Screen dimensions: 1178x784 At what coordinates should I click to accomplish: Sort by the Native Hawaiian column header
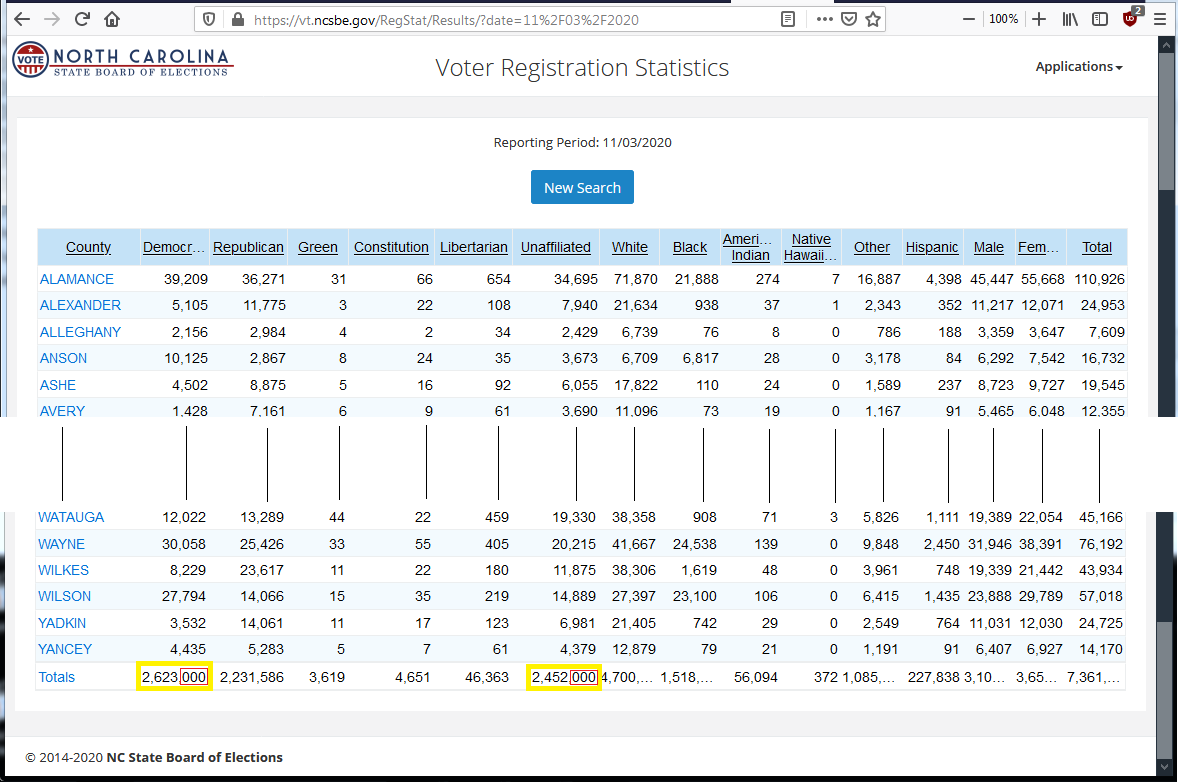click(x=811, y=247)
